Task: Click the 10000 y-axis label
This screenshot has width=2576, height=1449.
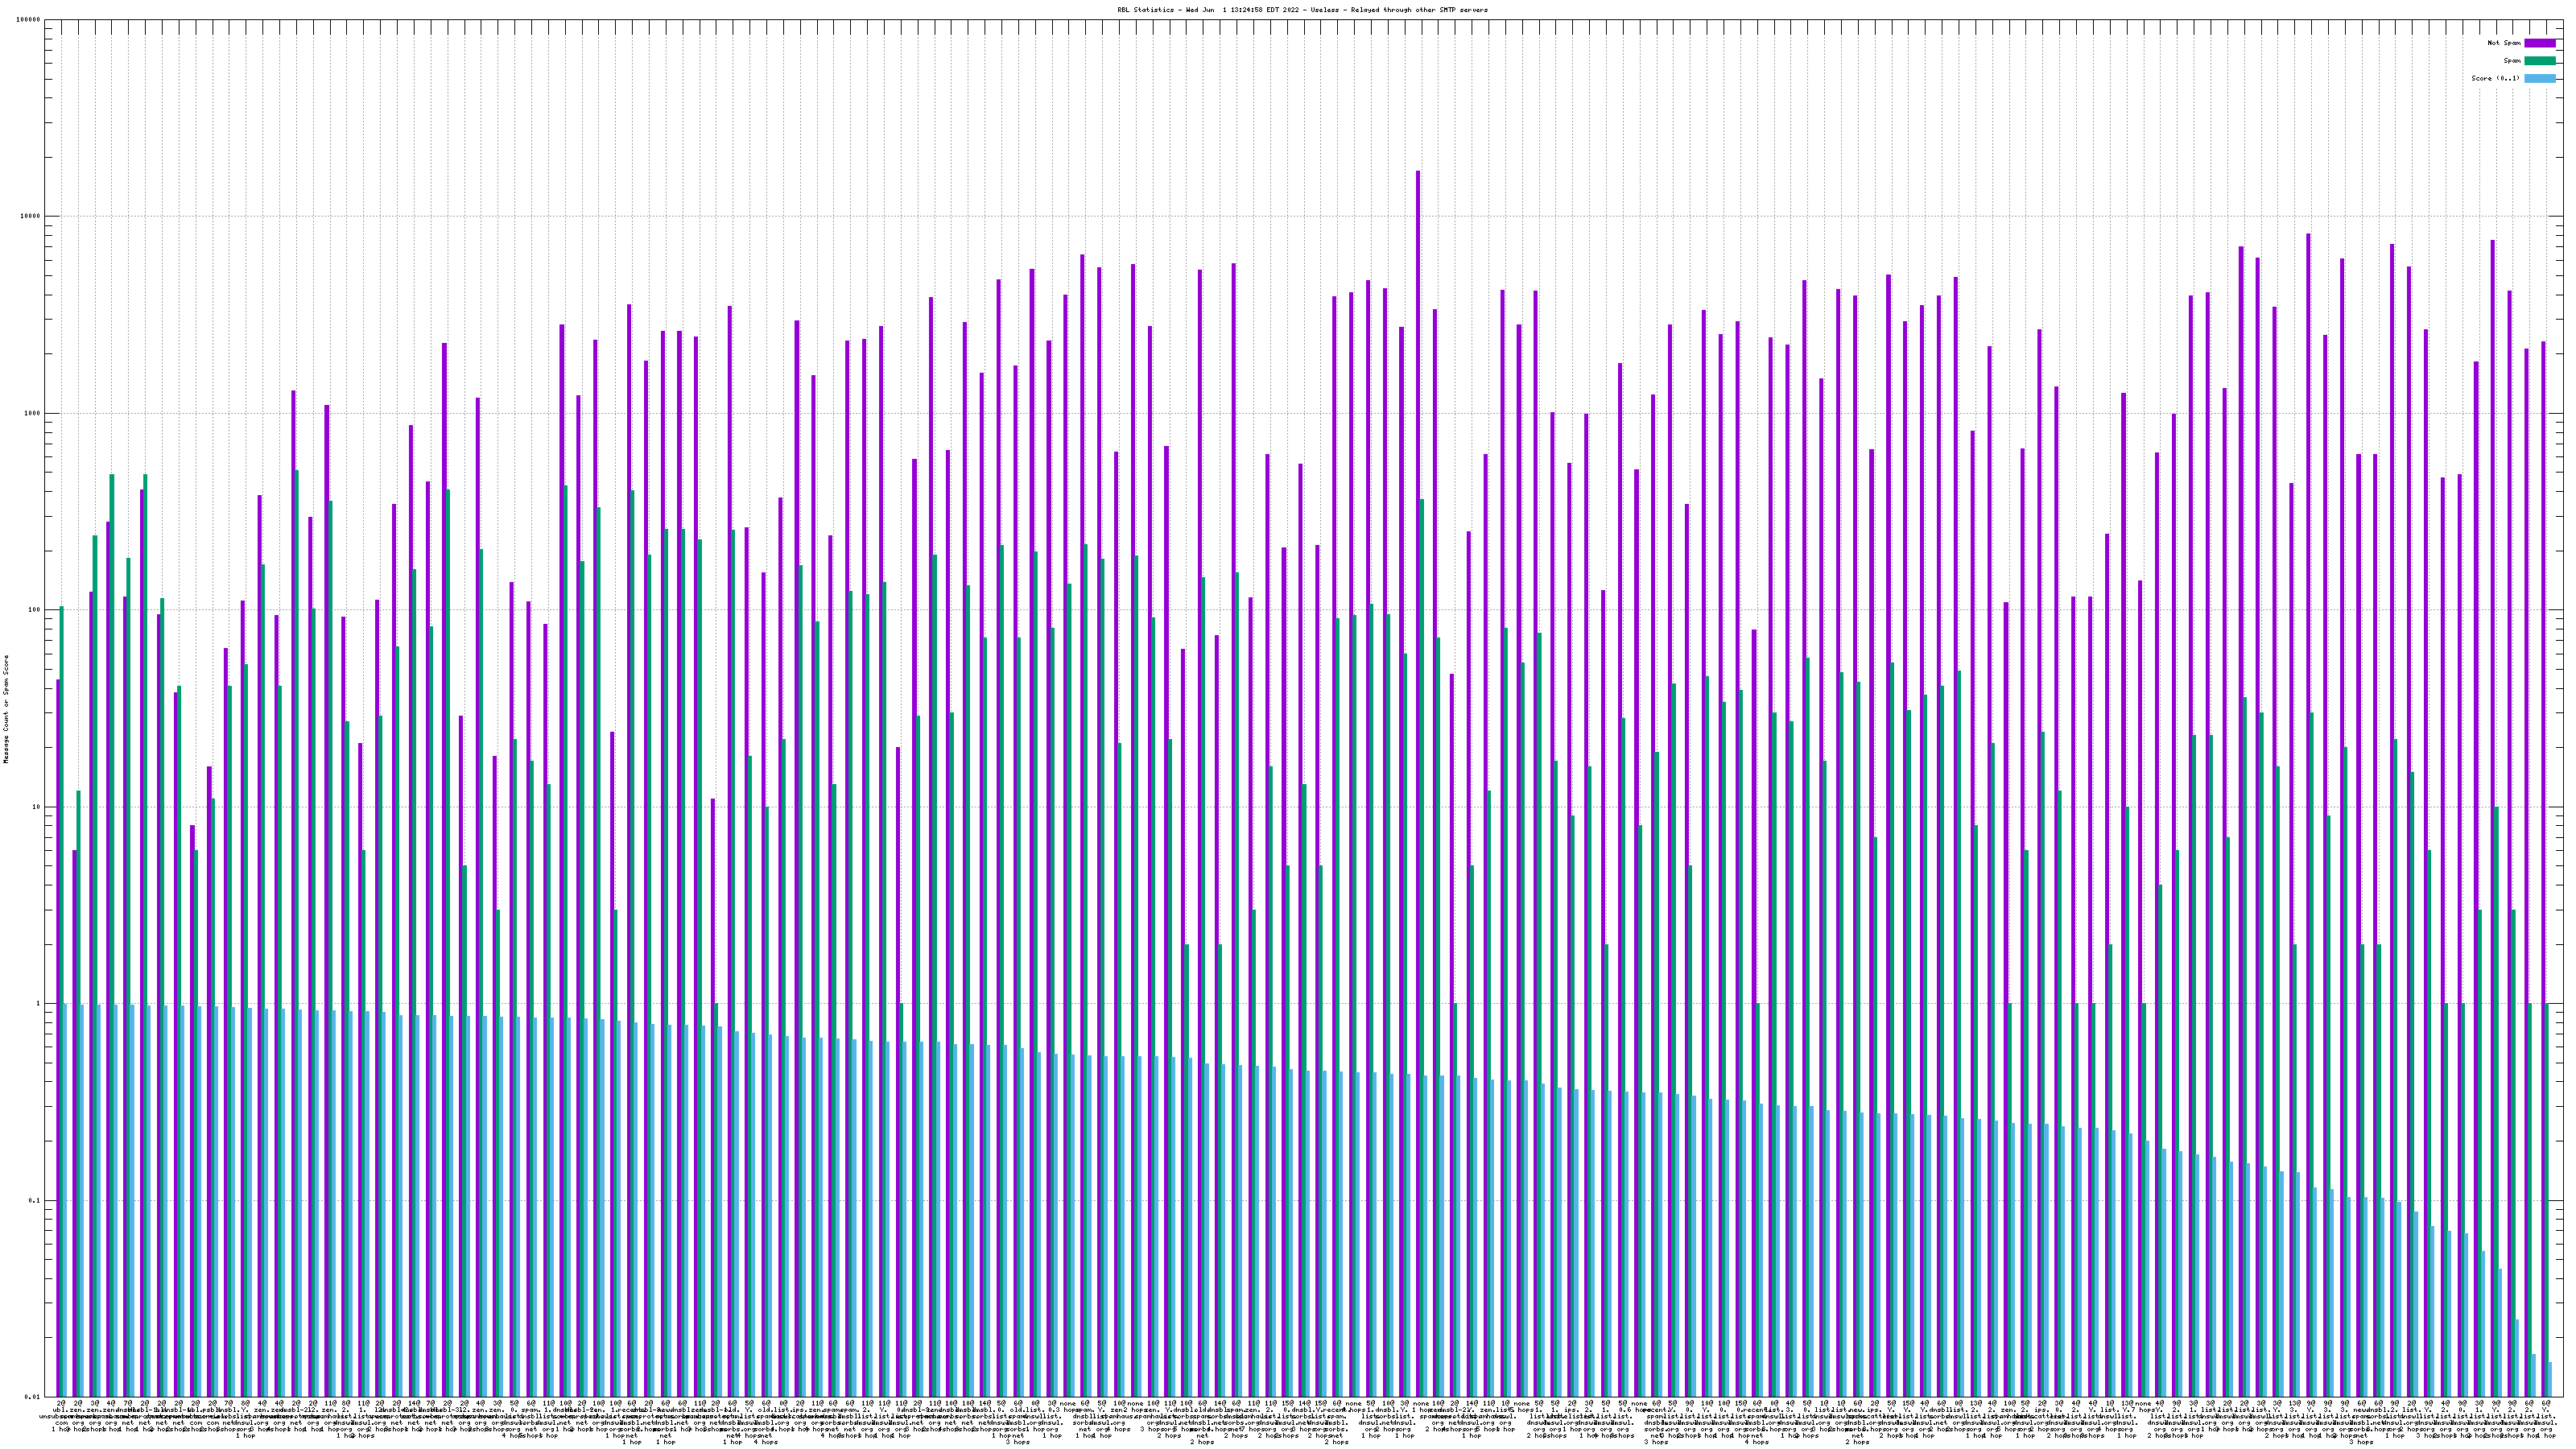Action: tap(31, 217)
